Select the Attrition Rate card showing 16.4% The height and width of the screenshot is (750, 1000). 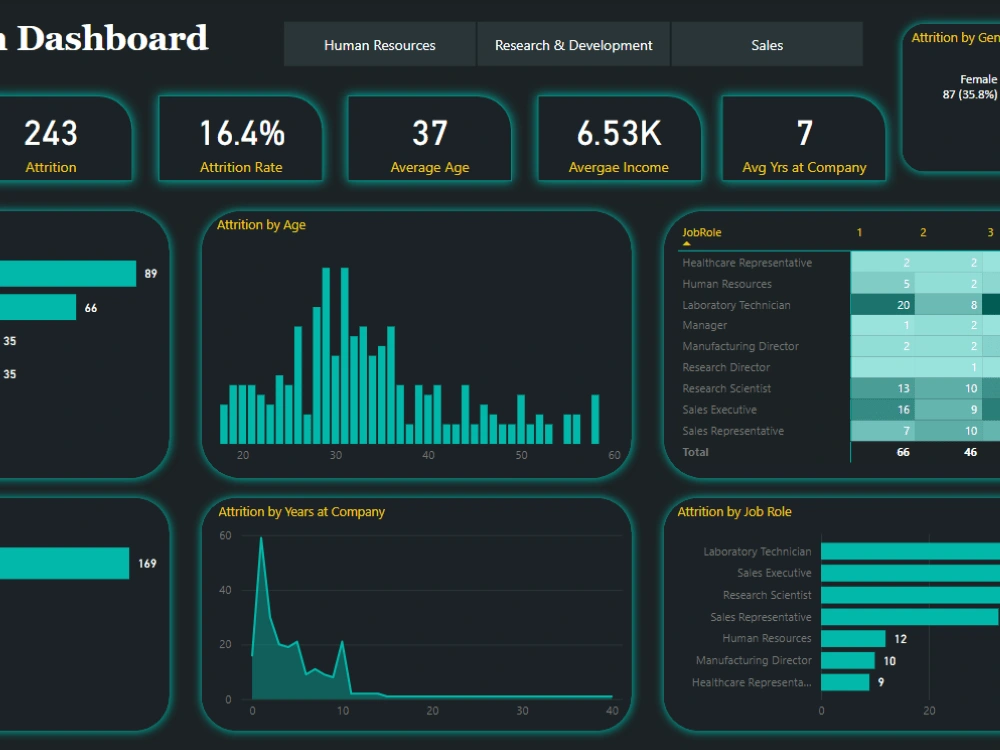pos(240,138)
